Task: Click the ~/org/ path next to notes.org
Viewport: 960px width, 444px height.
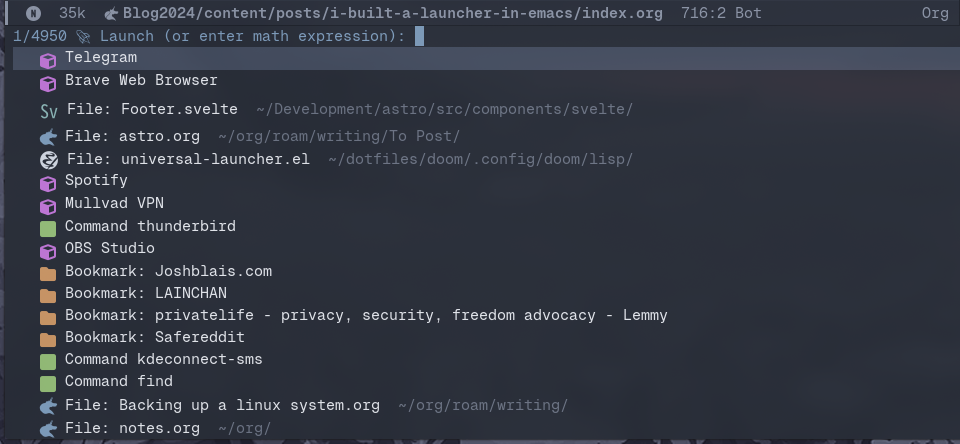Action: tap(244, 428)
